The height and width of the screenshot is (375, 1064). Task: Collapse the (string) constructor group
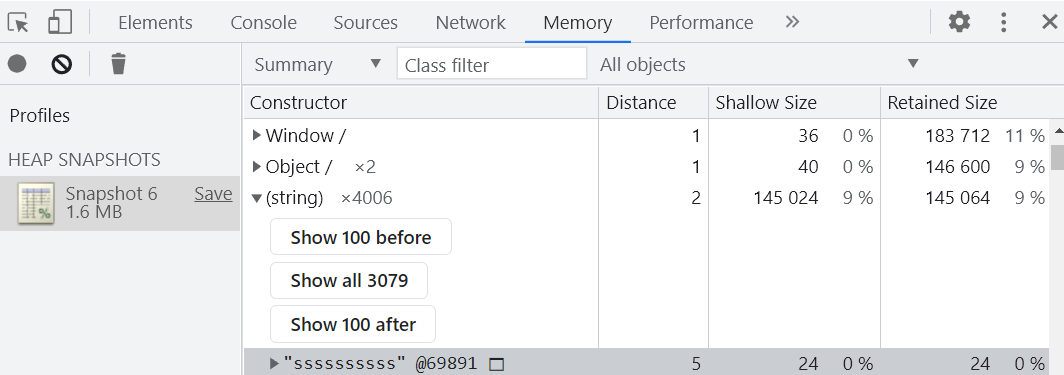tap(256, 198)
